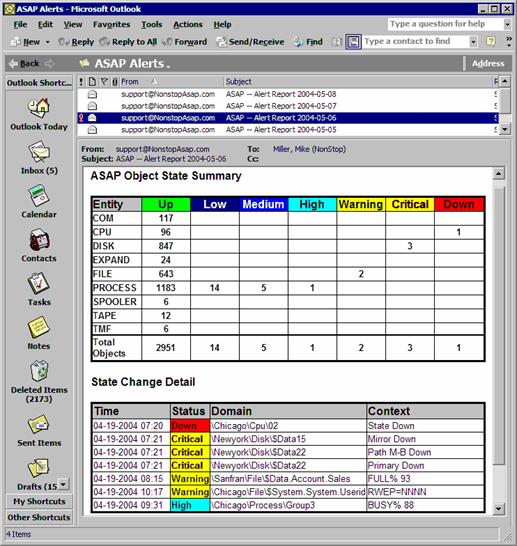Screen dimensions: 517x546
Task: Click the open envelope icon on 2004-05-08 message
Action: (x=92, y=94)
